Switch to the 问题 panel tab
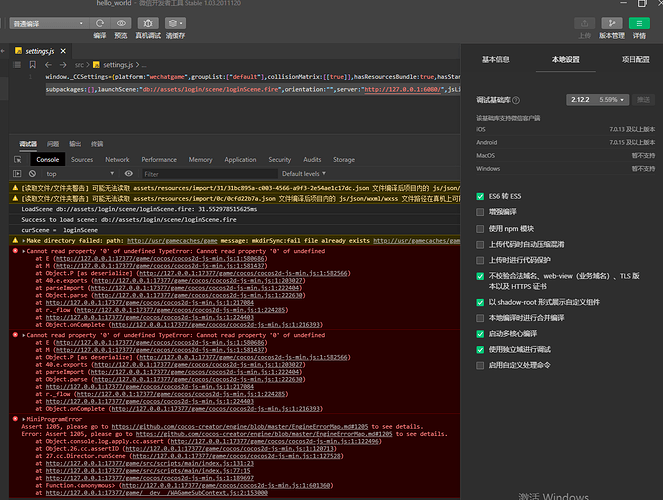 tap(53, 144)
